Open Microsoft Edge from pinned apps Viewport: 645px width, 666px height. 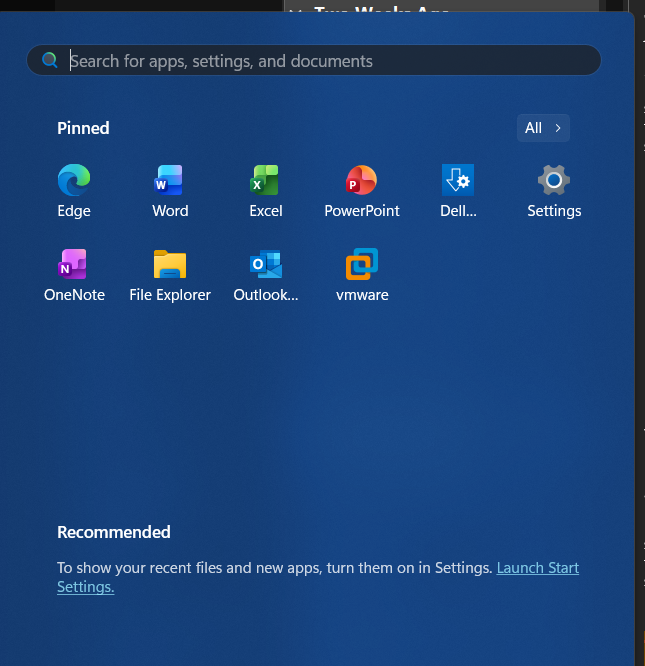(x=74, y=181)
